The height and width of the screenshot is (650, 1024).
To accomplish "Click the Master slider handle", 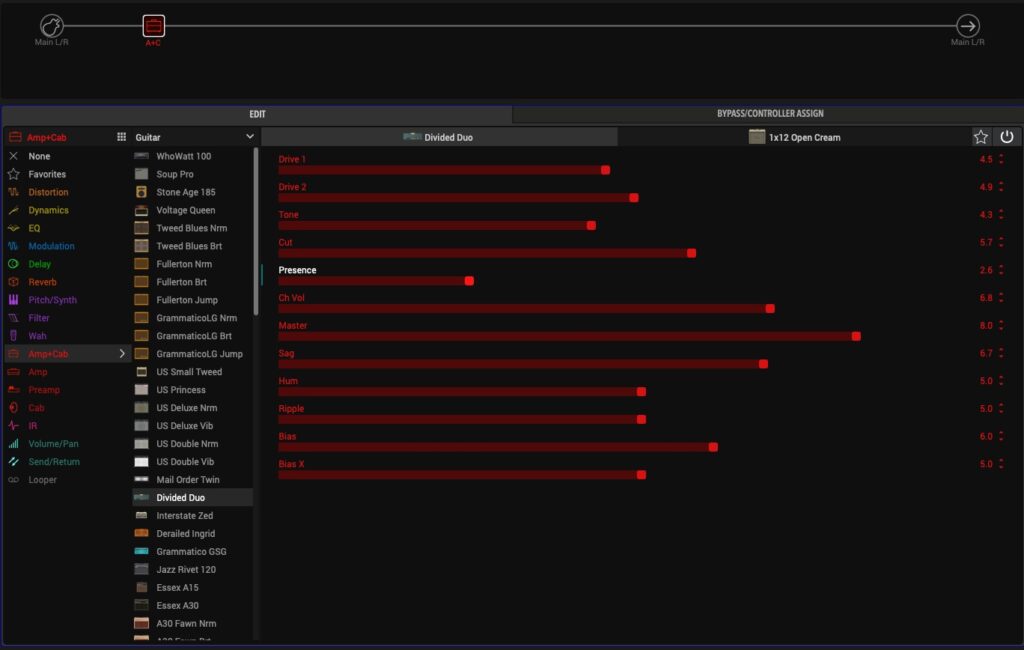I will (856, 336).
